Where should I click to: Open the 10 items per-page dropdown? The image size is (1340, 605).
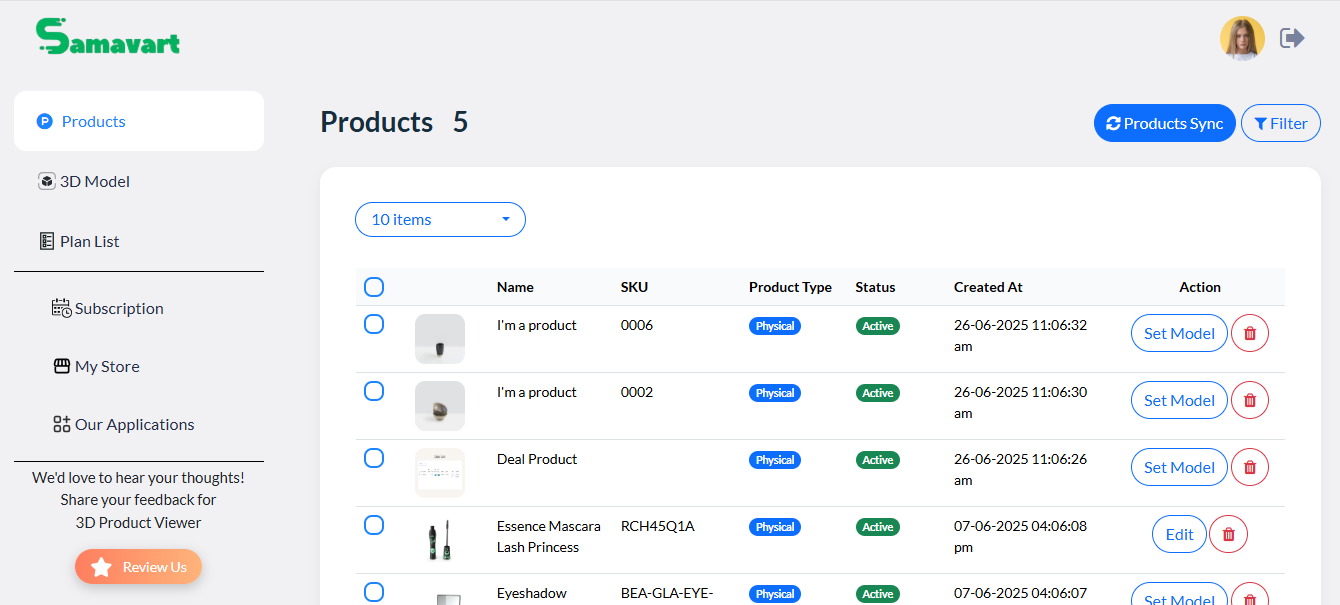pyautogui.click(x=440, y=219)
